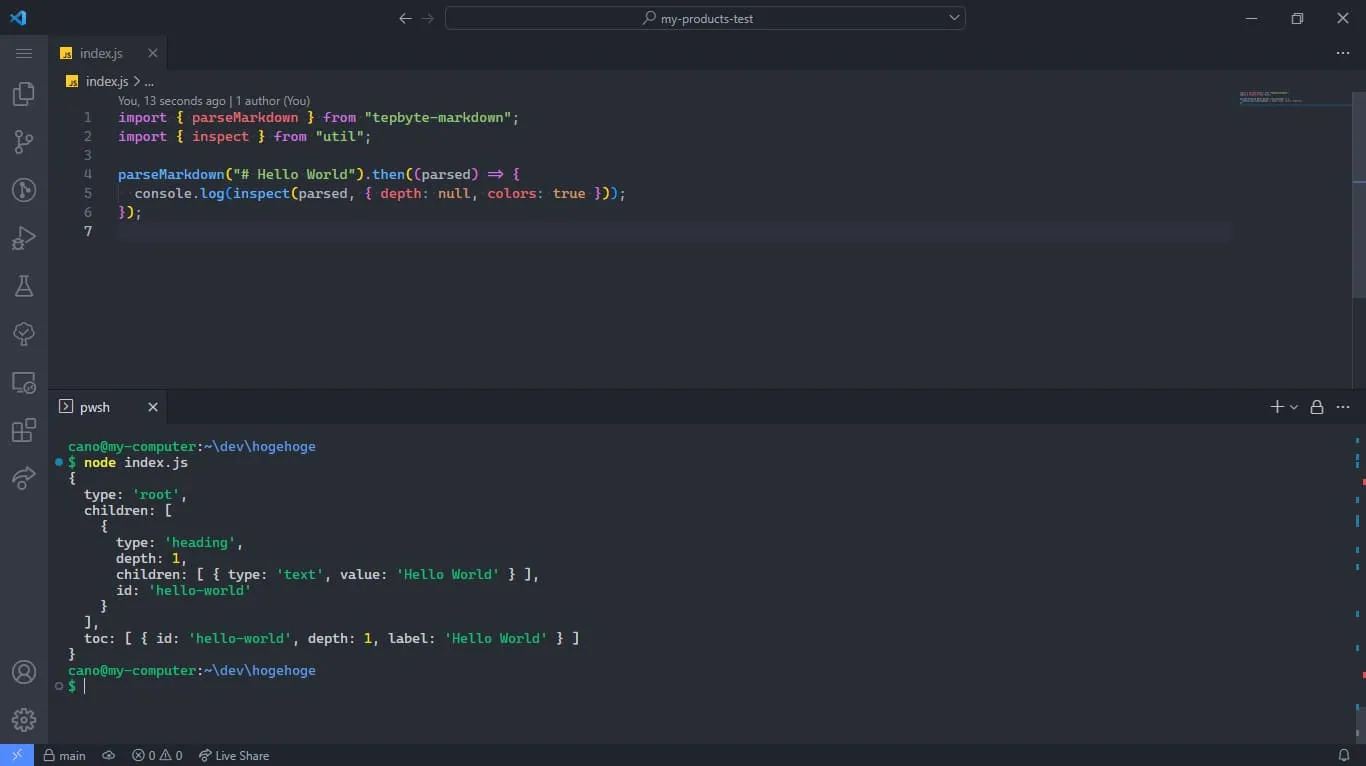Viewport: 1366px width, 766px height.
Task: Open the Manage gear icon
Action: coord(24,719)
